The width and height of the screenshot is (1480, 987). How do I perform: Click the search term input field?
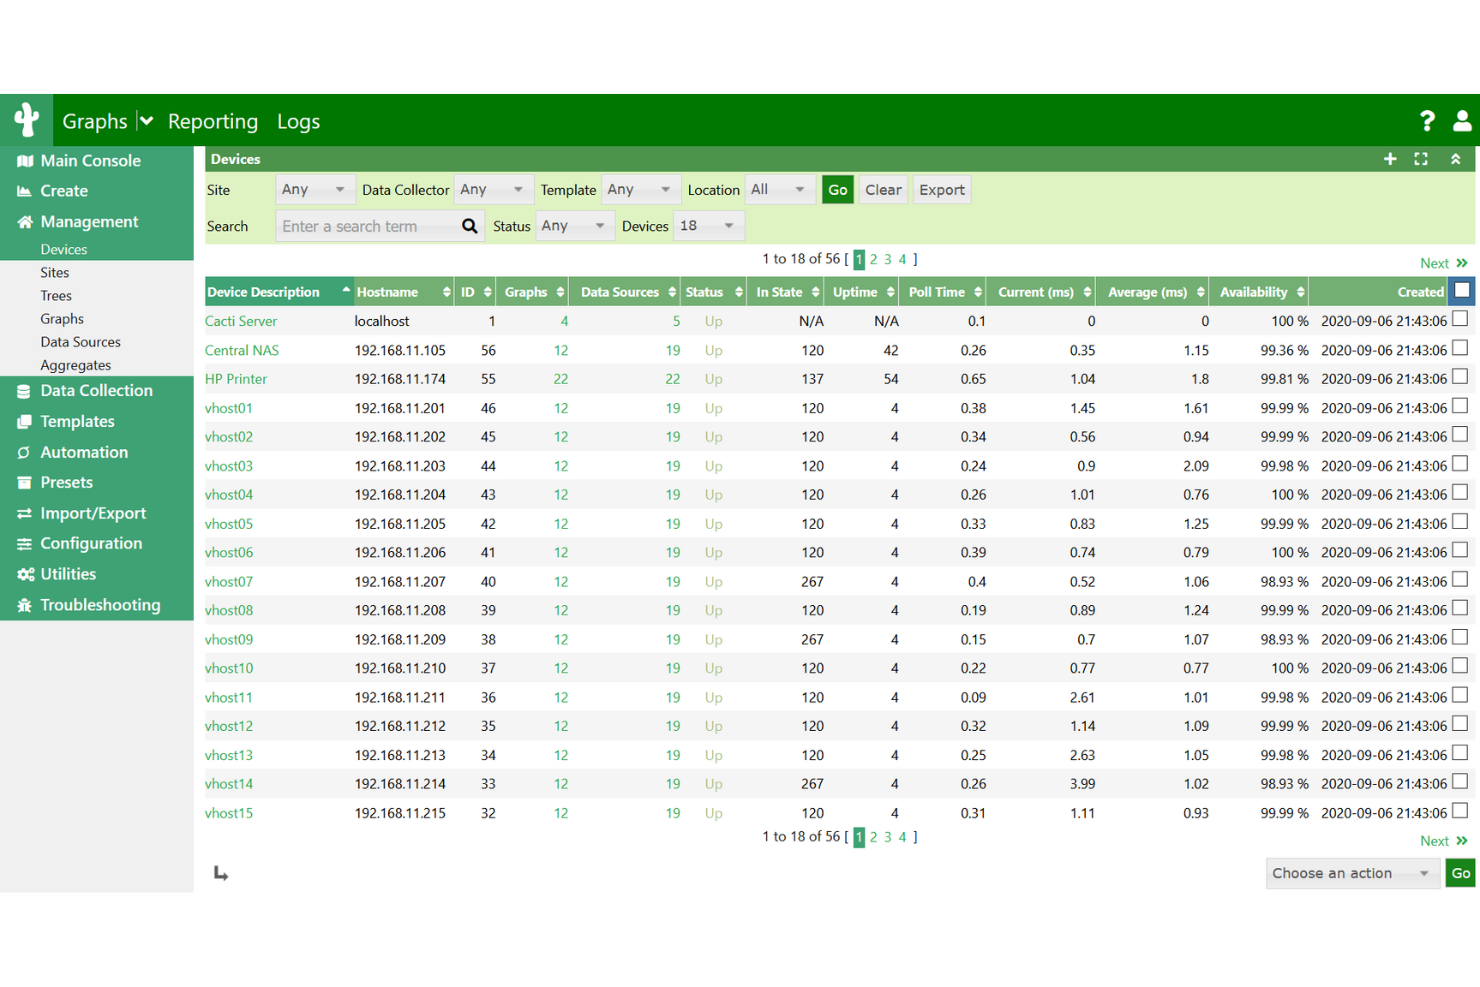370,225
